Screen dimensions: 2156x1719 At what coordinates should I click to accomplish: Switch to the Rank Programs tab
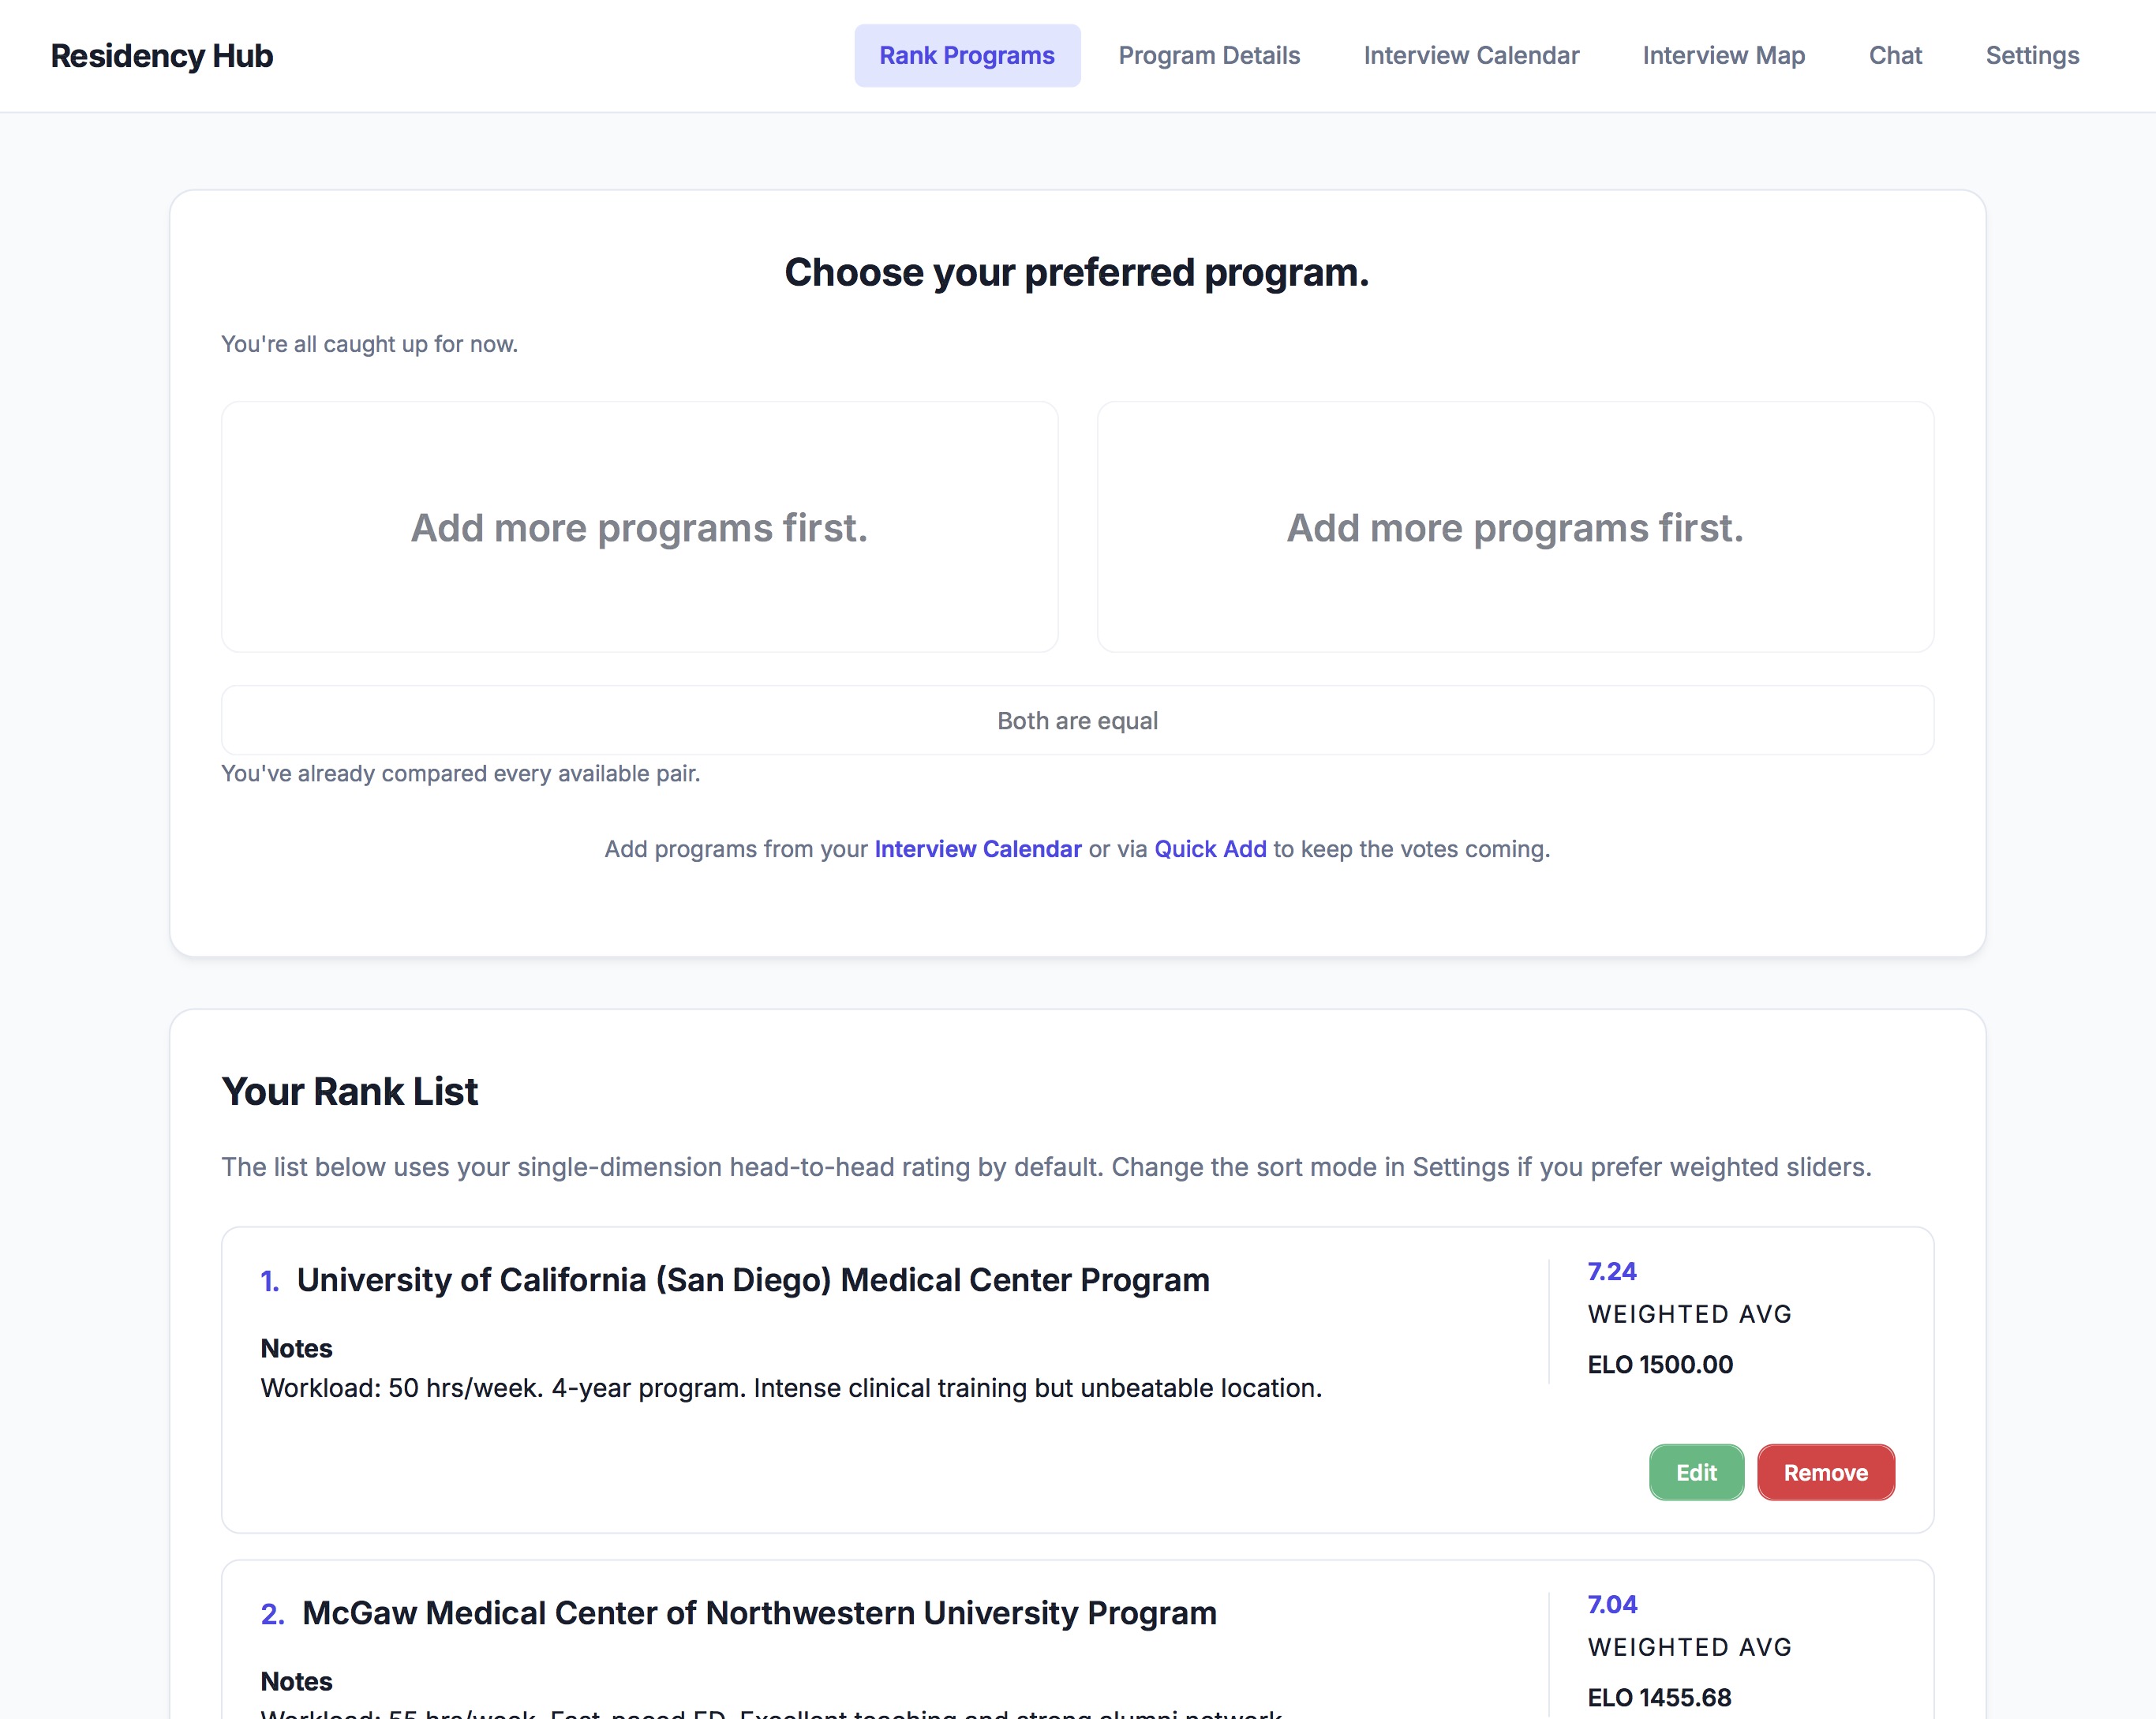tap(966, 56)
